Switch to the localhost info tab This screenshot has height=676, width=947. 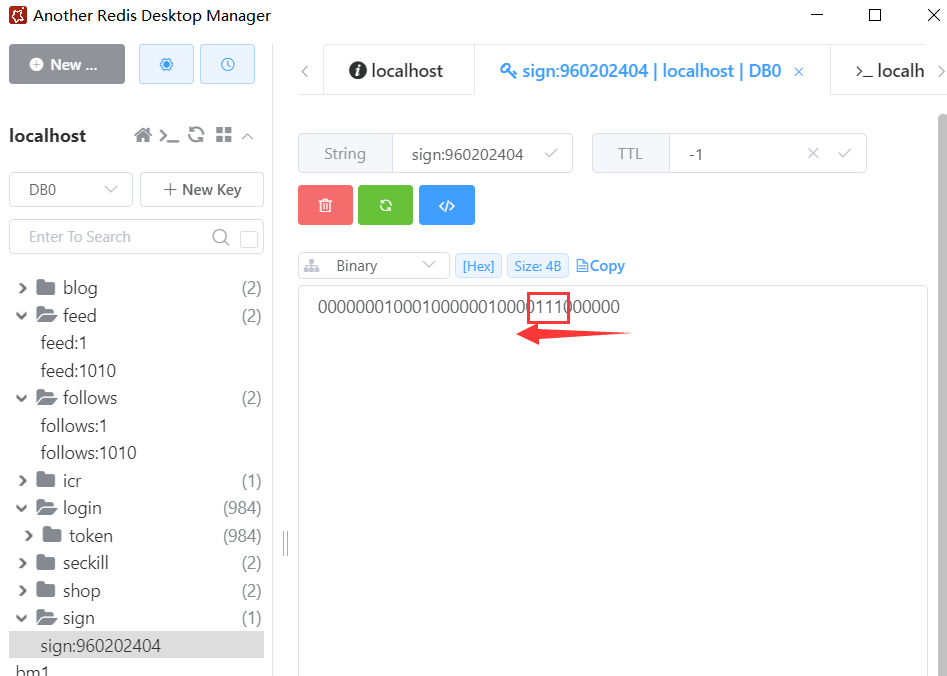(396, 71)
